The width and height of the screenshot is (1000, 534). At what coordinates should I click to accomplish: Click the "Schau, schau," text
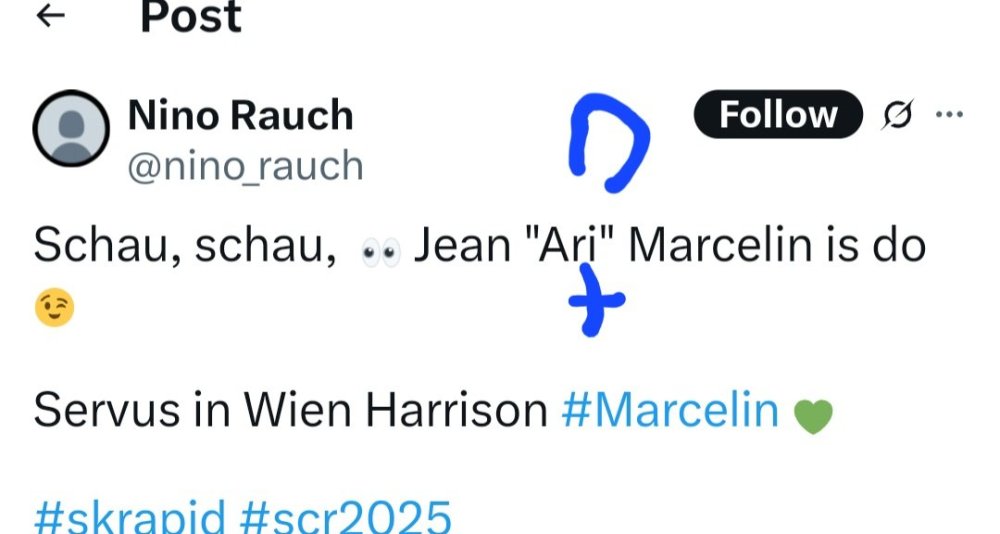pyautogui.click(x=185, y=245)
